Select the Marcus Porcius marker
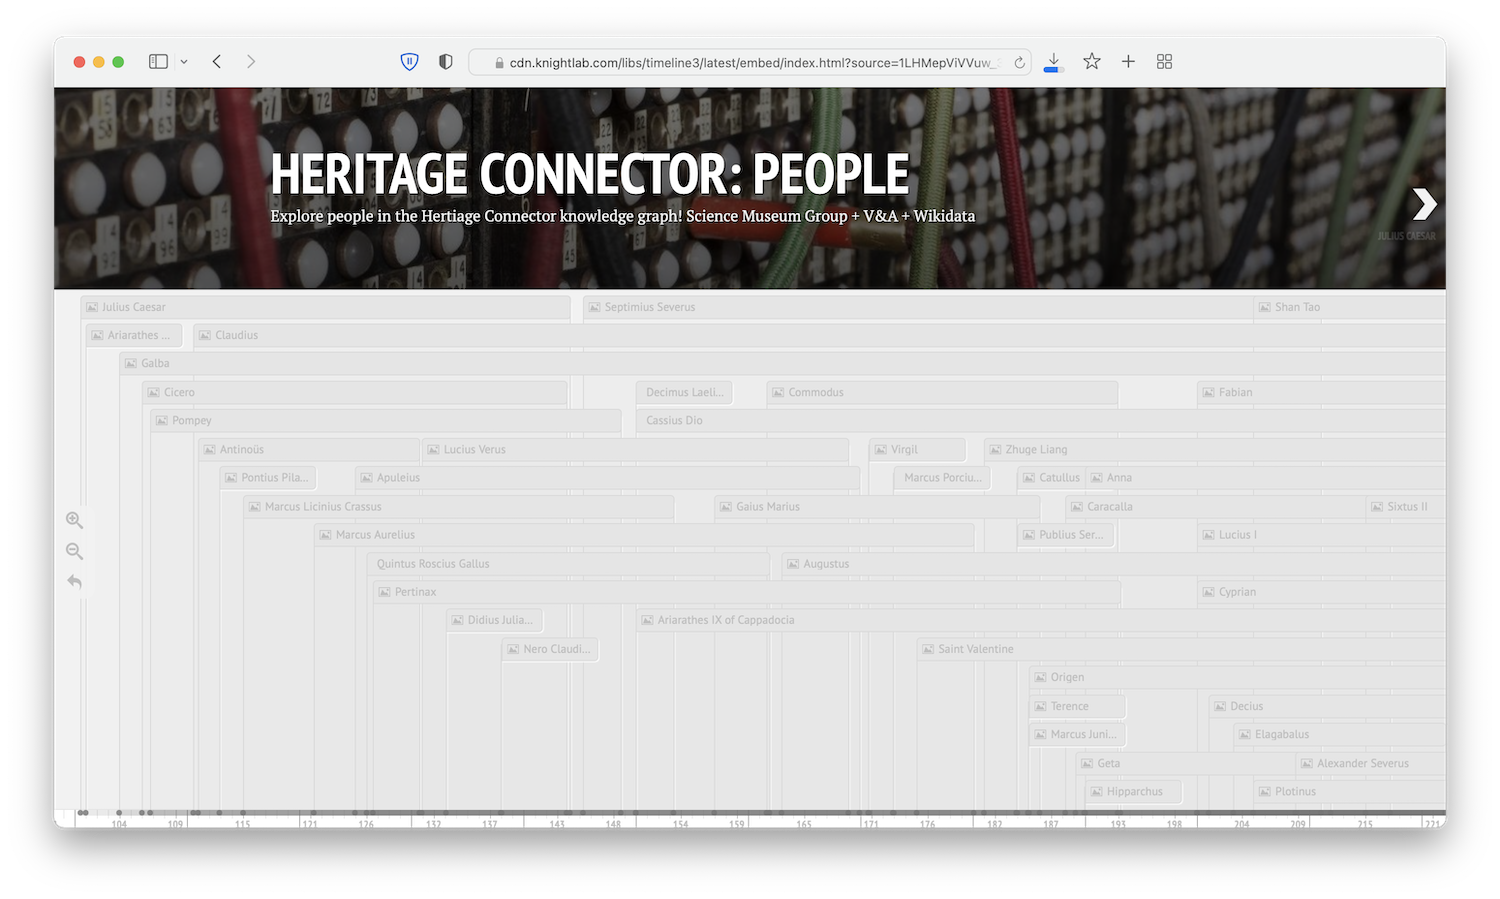This screenshot has width=1500, height=899. click(x=942, y=477)
